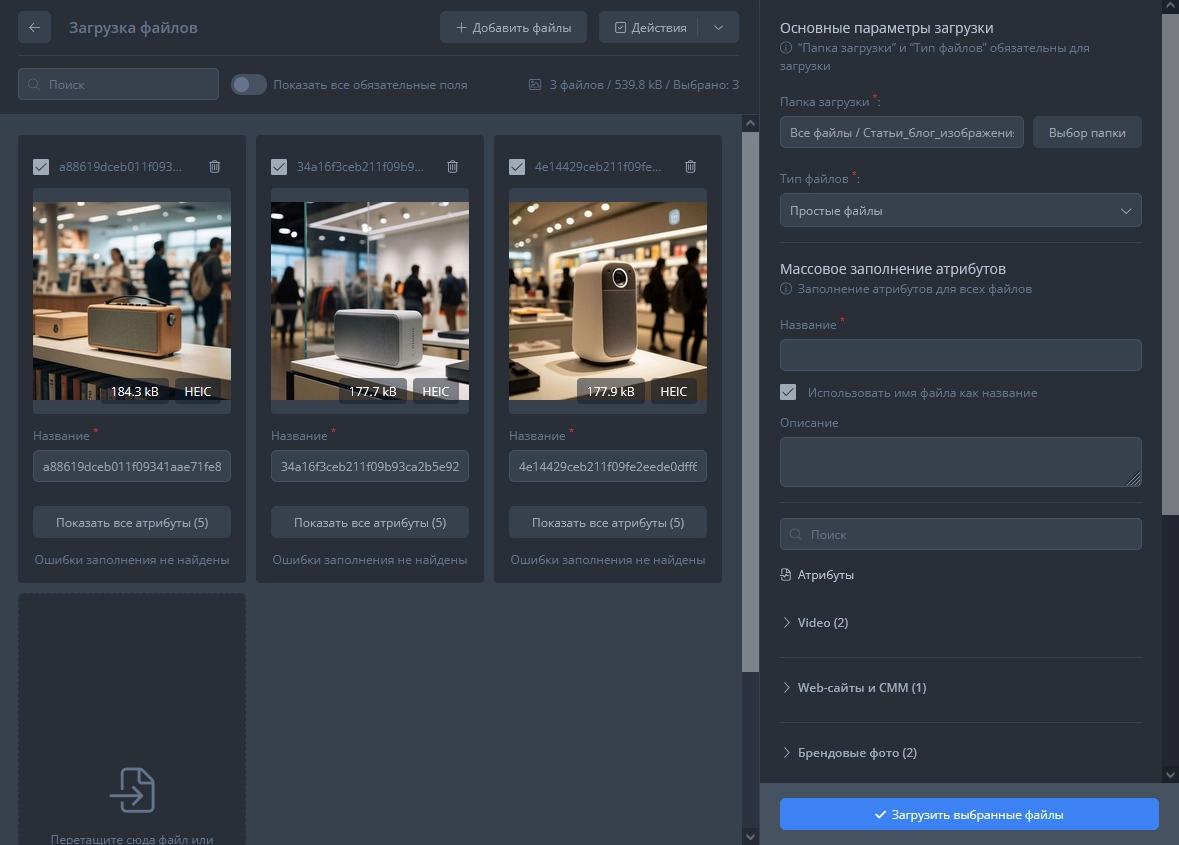Click Загрузить выбранные файлы button
Viewport: 1179px width, 845px height.
(x=968, y=815)
